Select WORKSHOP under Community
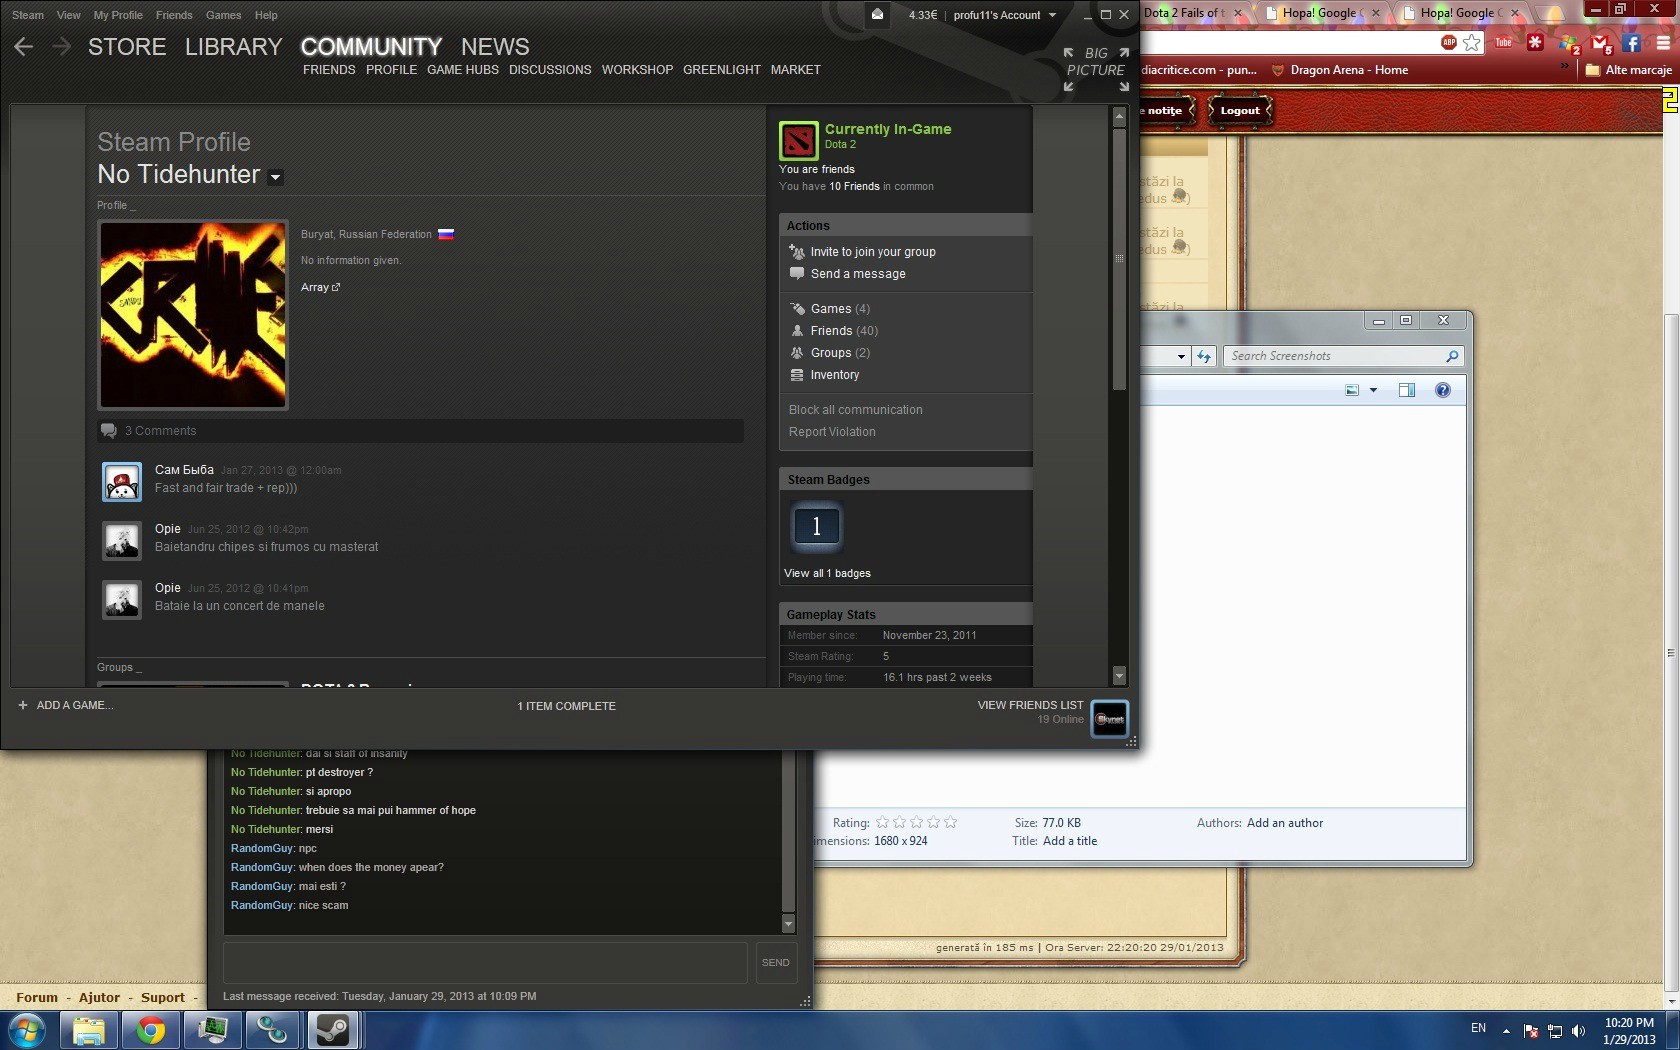Screen dimensions: 1680x1050 click(637, 70)
